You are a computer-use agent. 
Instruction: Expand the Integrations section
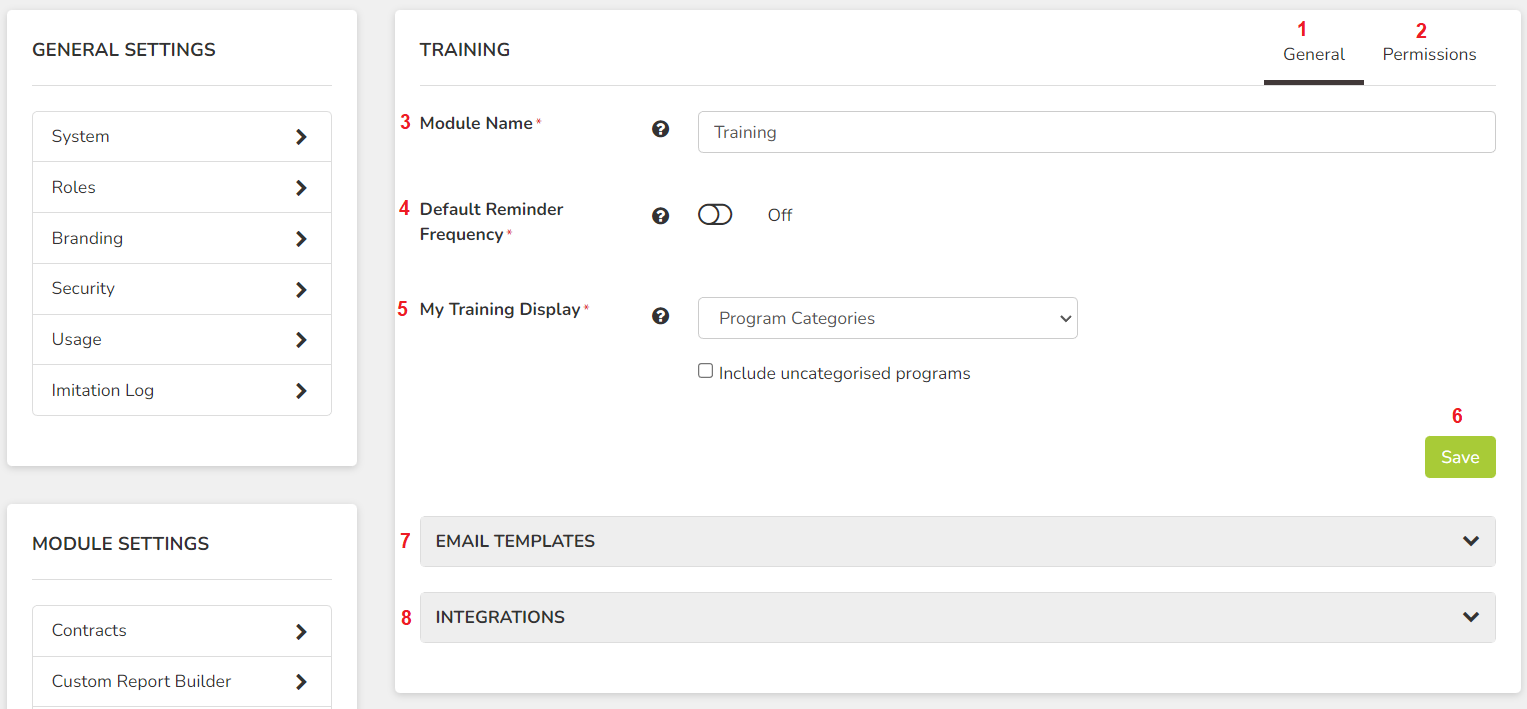click(x=958, y=617)
